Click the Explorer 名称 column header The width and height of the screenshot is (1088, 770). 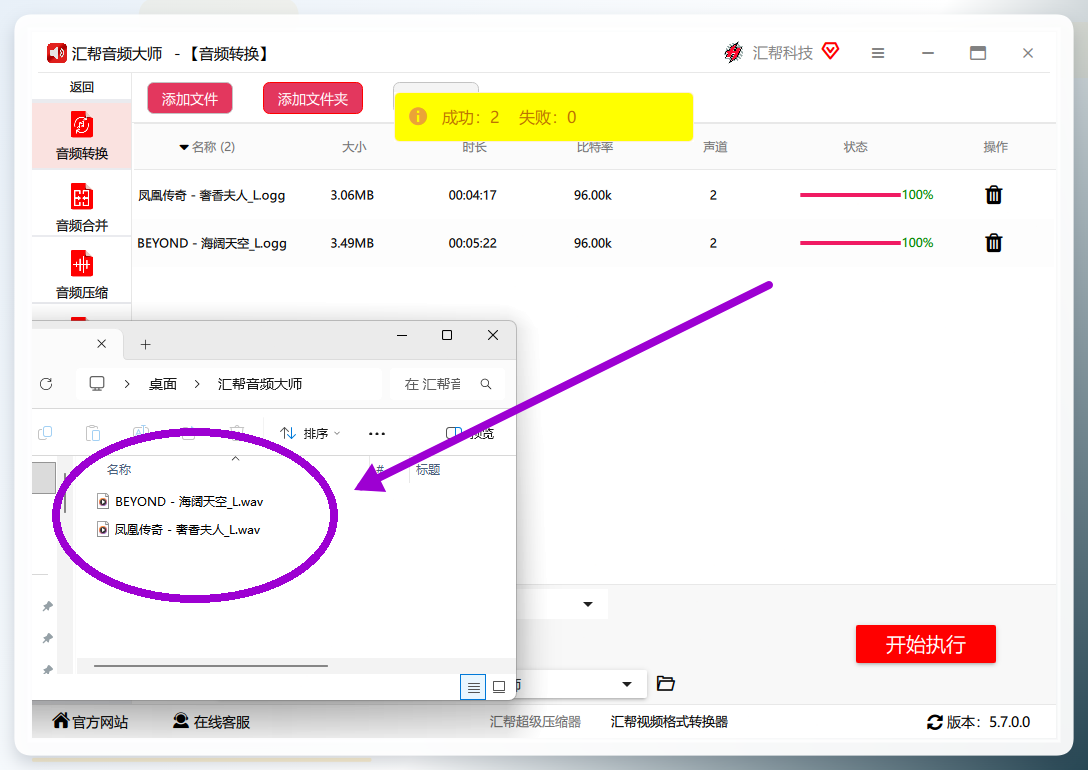pyautogui.click(x=119, y=470)
